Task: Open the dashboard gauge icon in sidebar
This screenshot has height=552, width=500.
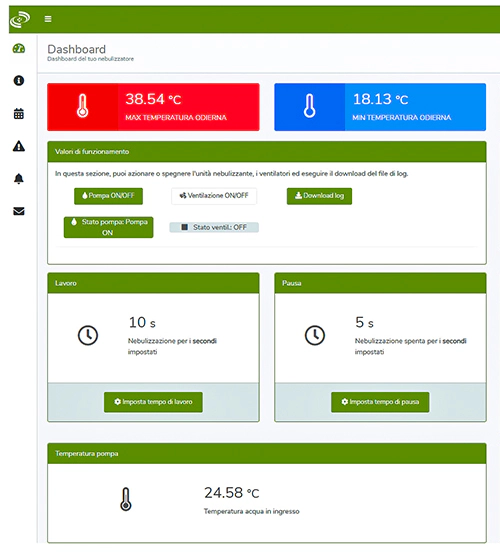Action: tap(19, 48)
